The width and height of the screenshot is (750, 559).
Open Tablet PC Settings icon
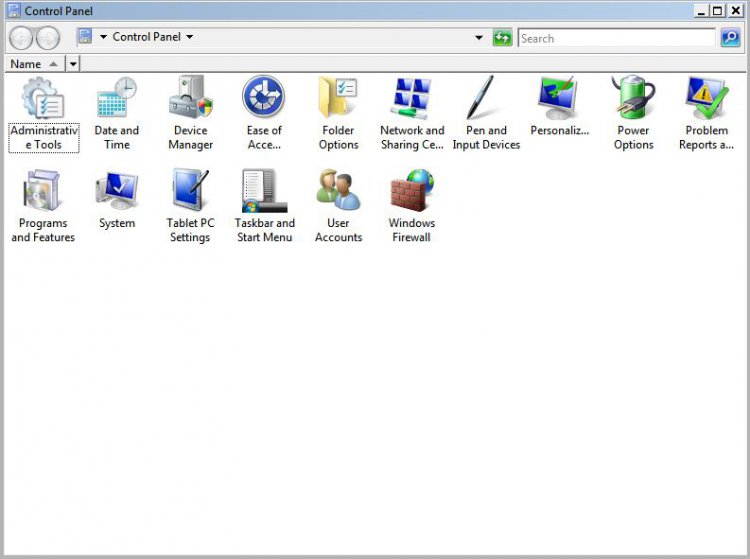coord(190,190)
